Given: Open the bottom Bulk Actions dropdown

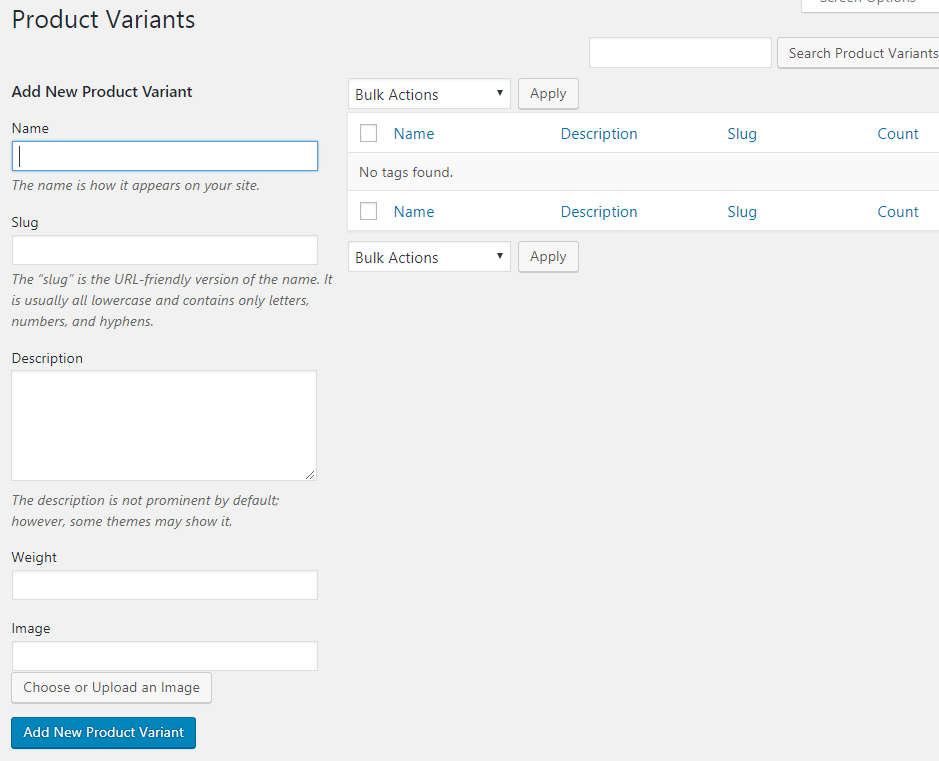Looking at the screenshot, I should pos(429,257).
